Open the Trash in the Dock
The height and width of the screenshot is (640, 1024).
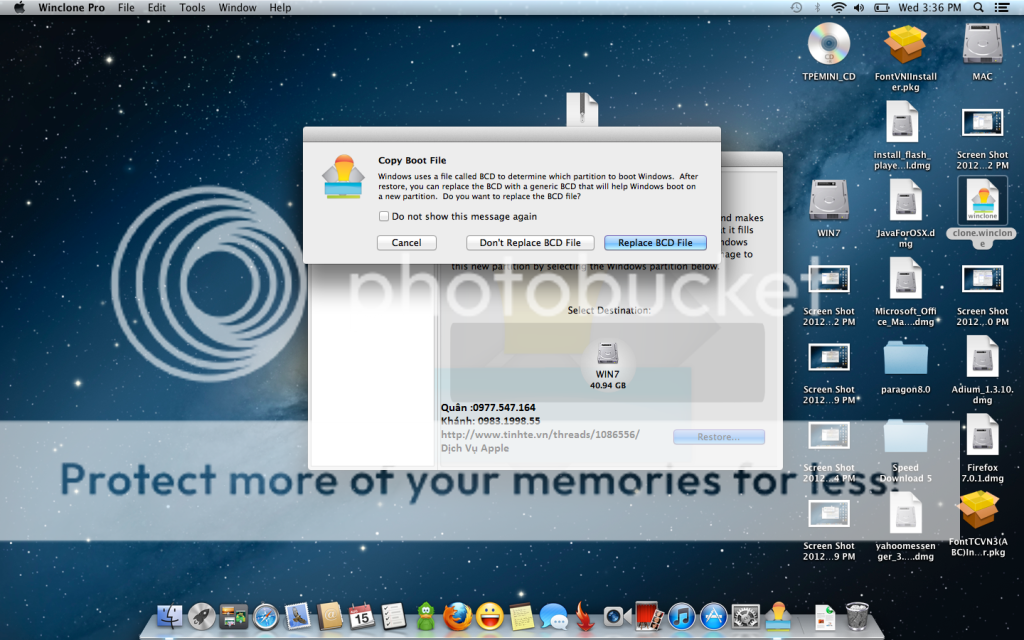(857, 616)
